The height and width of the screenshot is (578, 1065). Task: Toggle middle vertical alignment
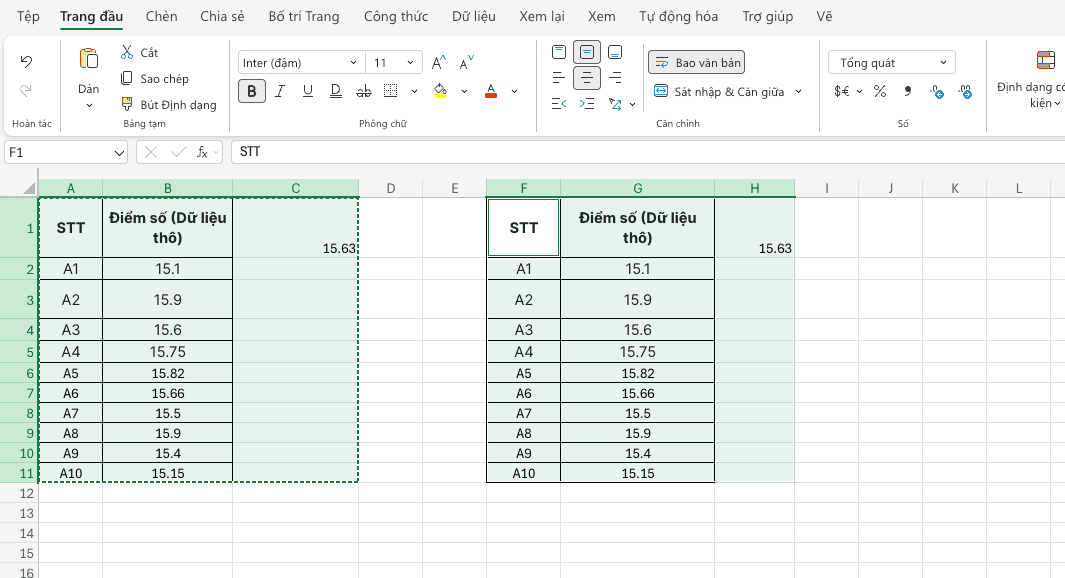[587, 52]
